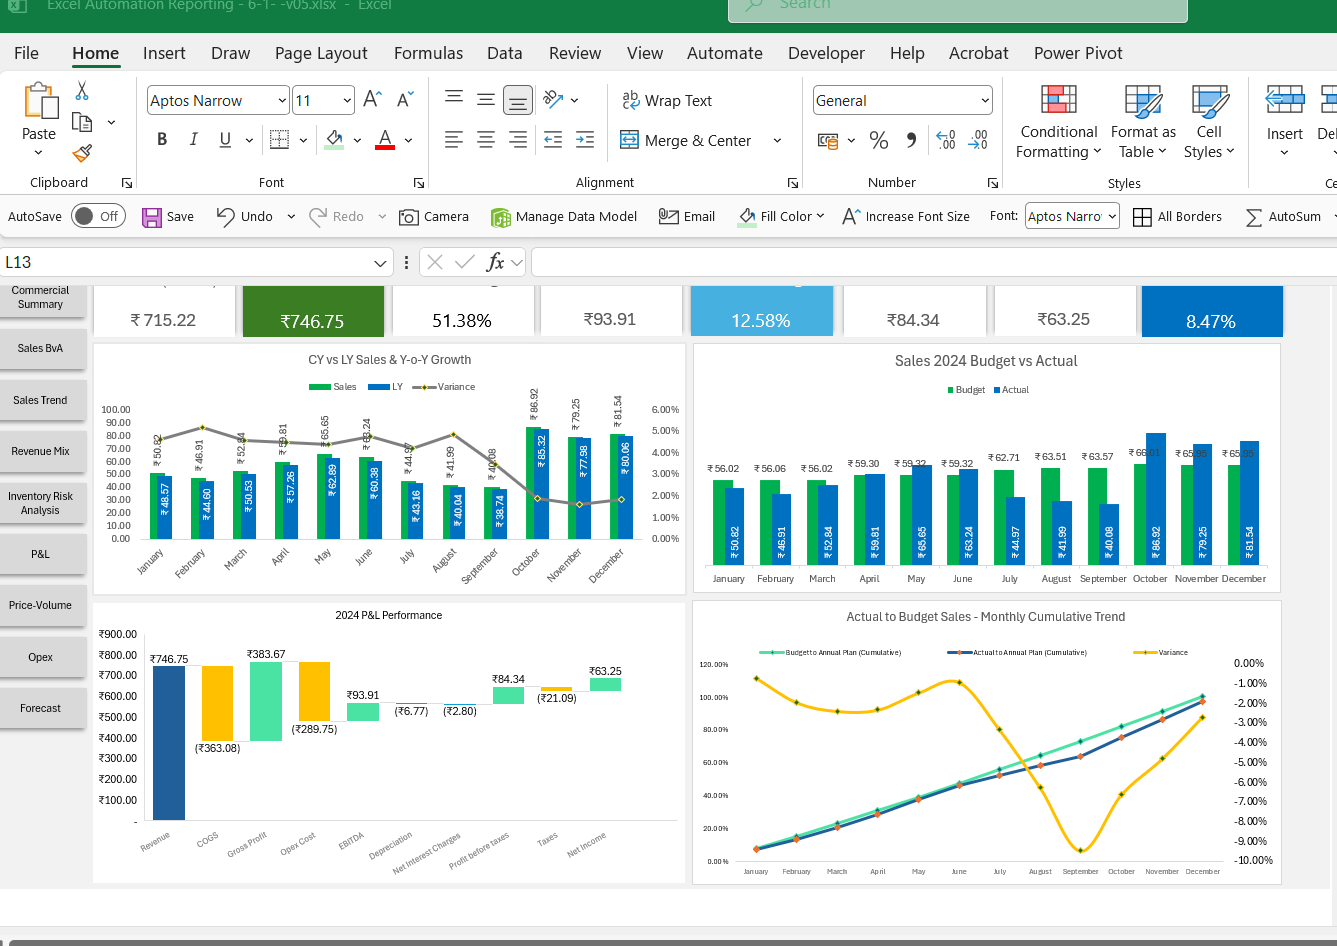The height and width of the screenshot is (946, 1337).
Task: Align text right icon
Action: coord(518,140)
